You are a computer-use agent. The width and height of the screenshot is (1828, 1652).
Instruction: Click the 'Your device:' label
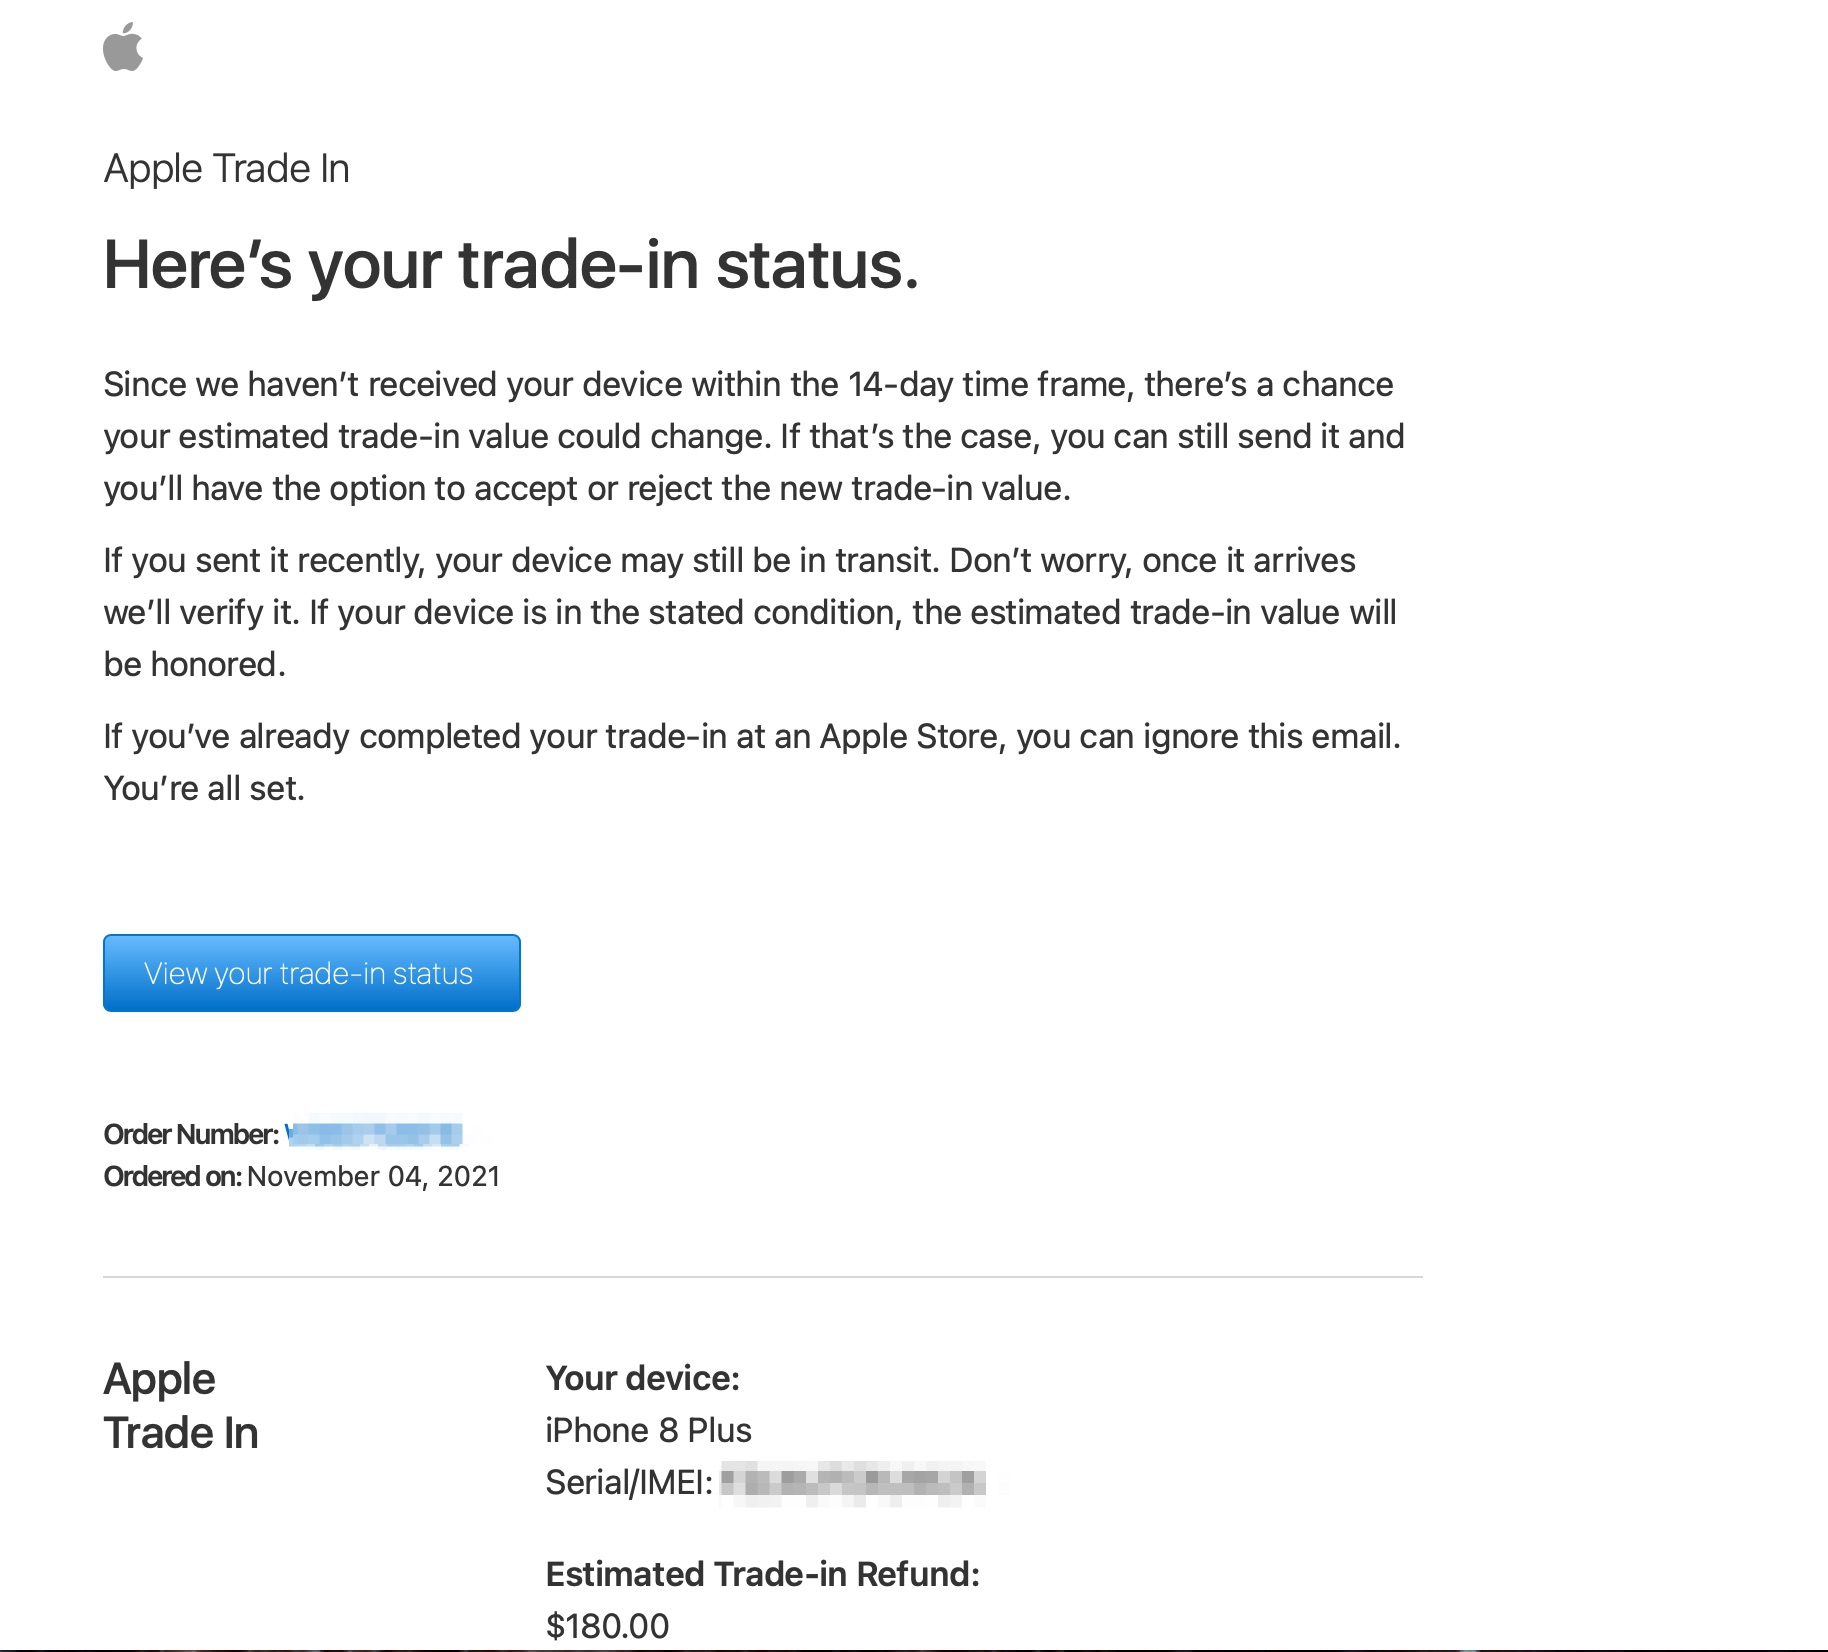coord(643,1378)
